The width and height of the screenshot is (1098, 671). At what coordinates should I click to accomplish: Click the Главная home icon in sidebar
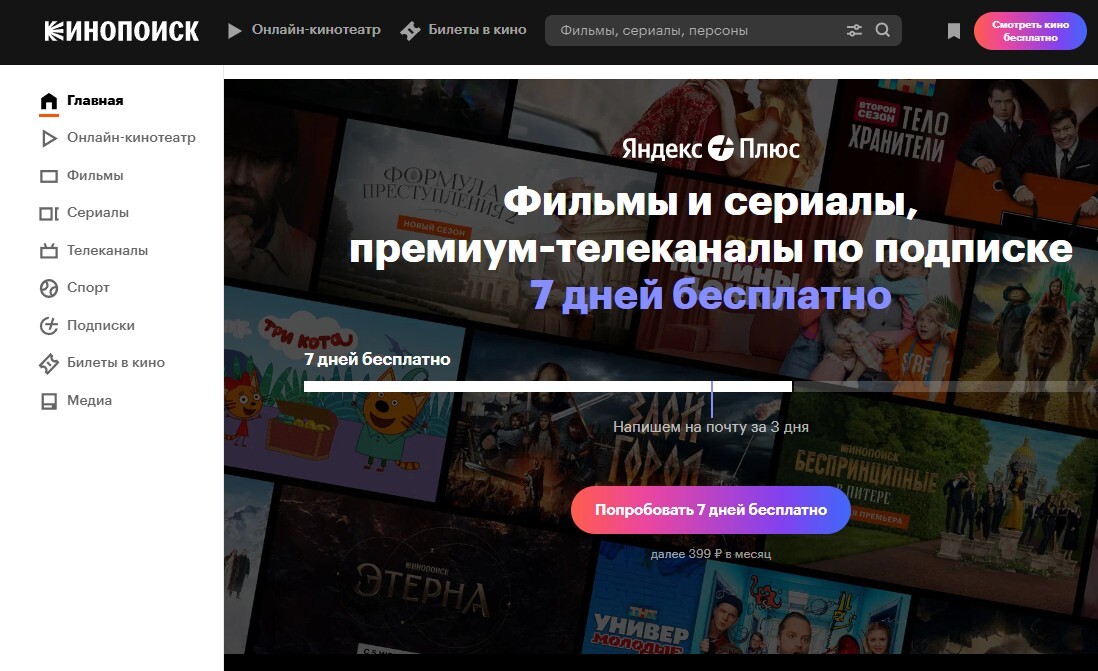[x=48, y=102]
